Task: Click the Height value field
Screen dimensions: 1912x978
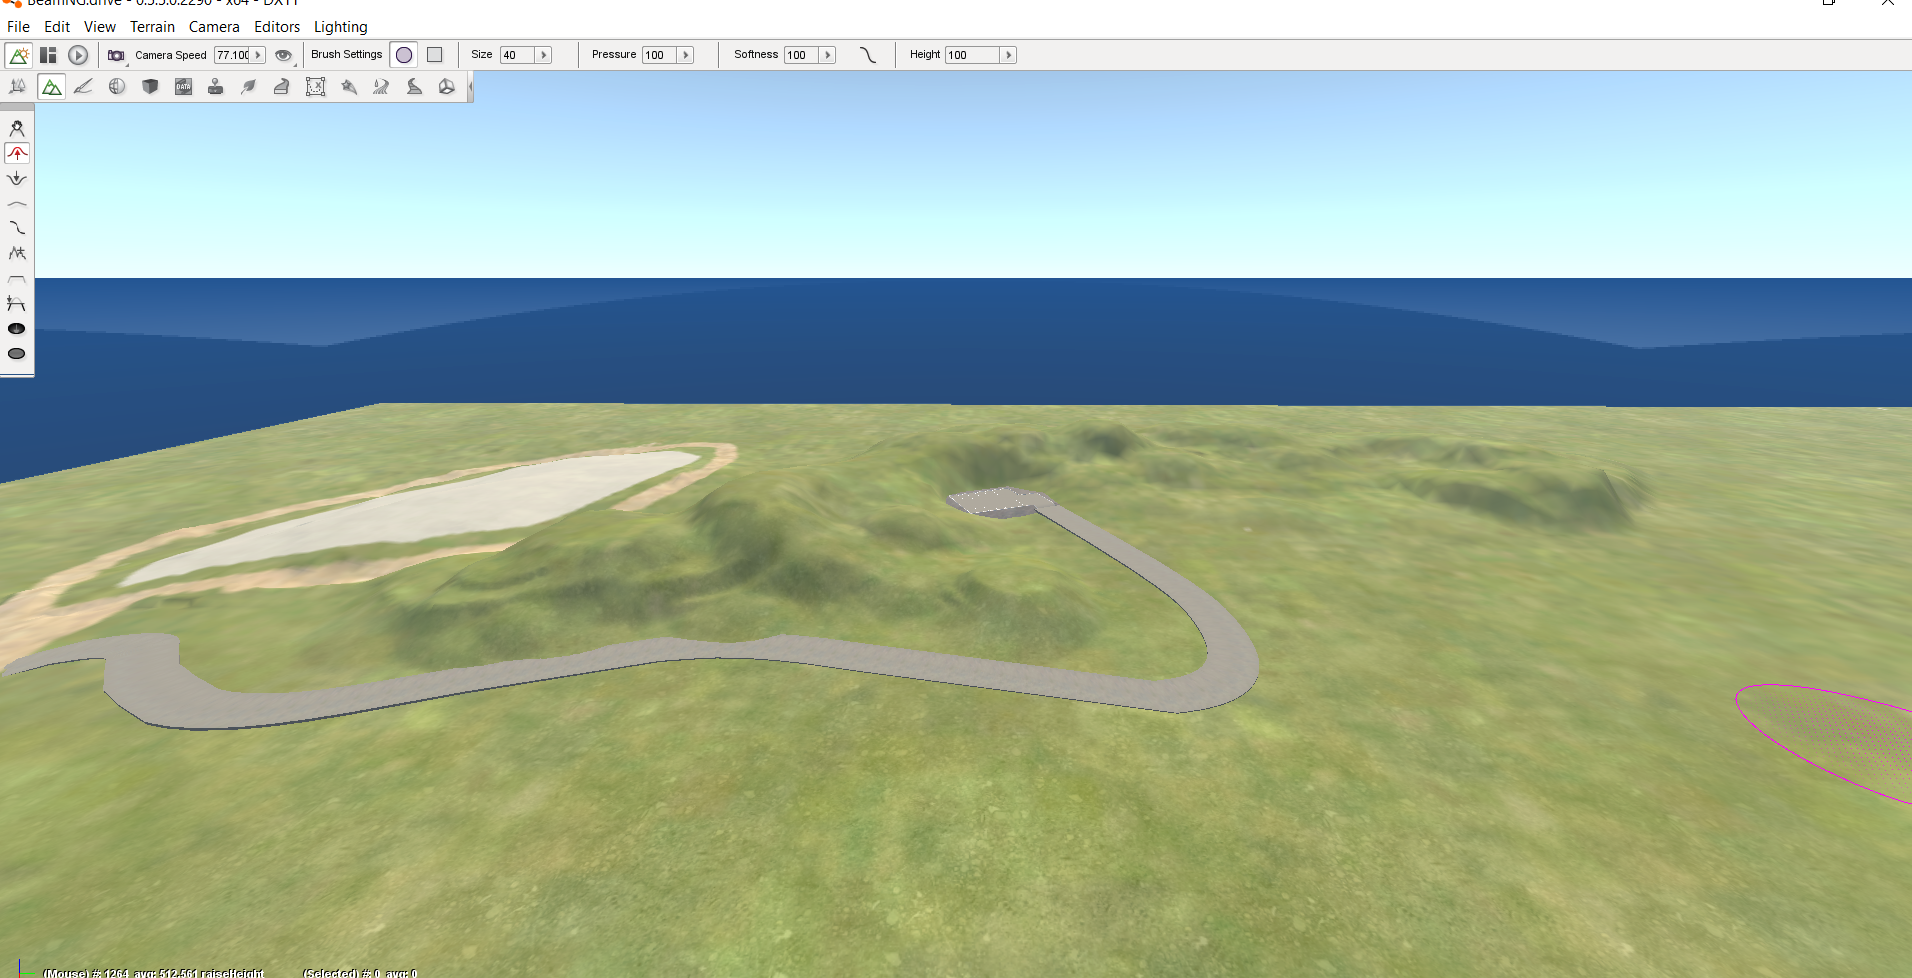Action: coord(973,55)
